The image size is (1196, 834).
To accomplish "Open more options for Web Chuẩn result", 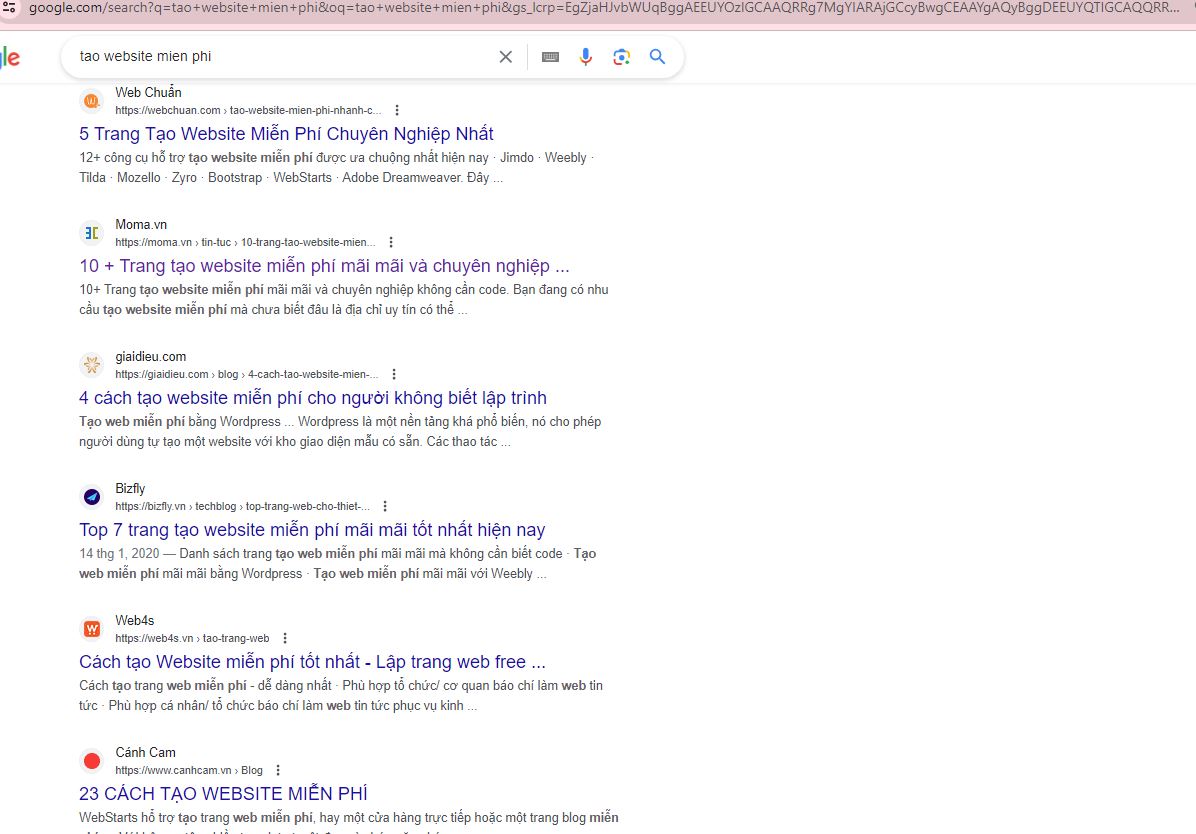I will click(x=397, y=110).
